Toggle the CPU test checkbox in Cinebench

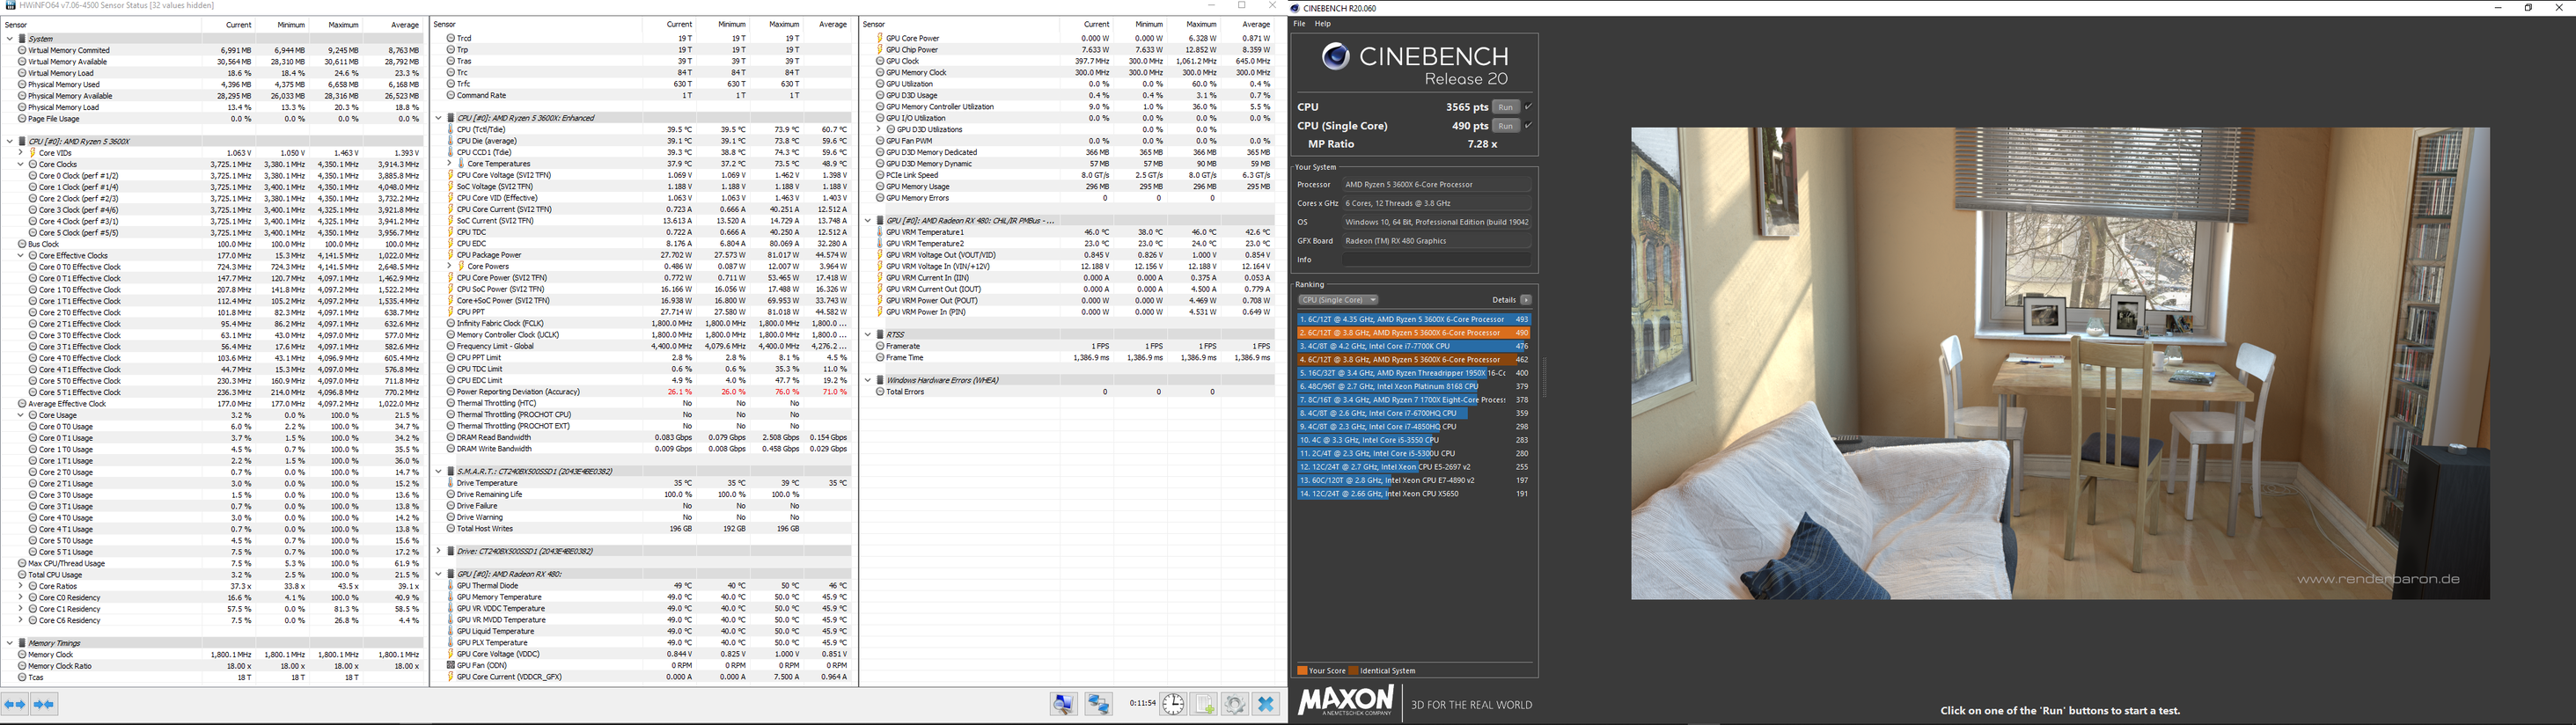tap(1528, 107)
